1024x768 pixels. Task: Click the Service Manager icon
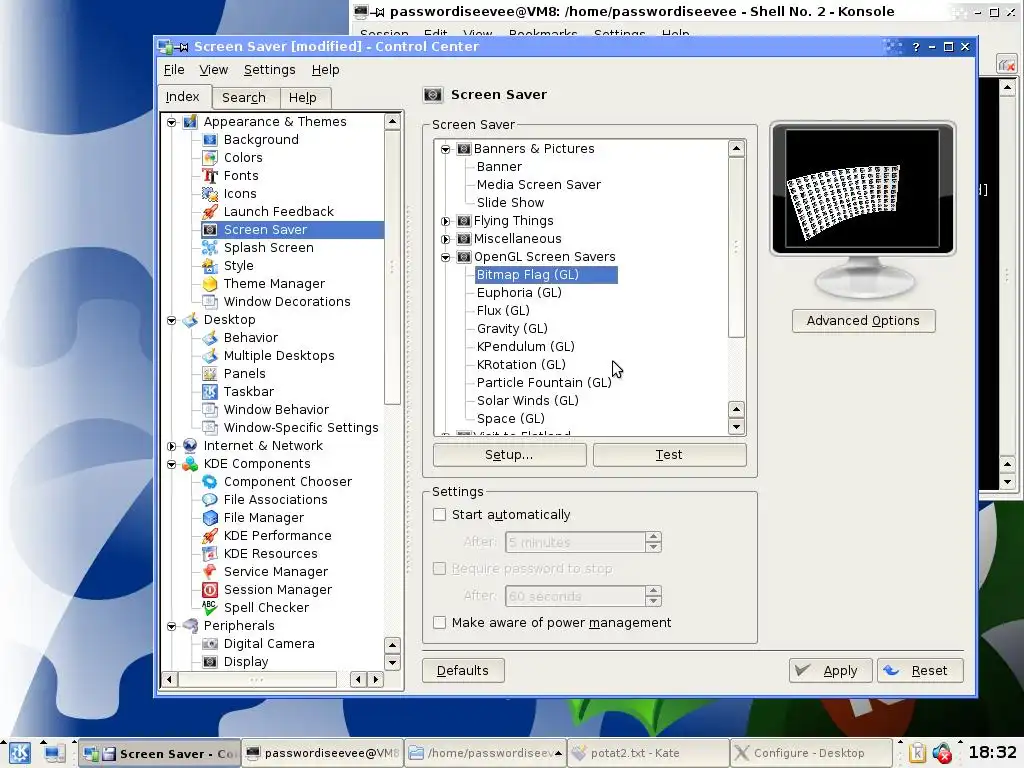click(210, 571)
